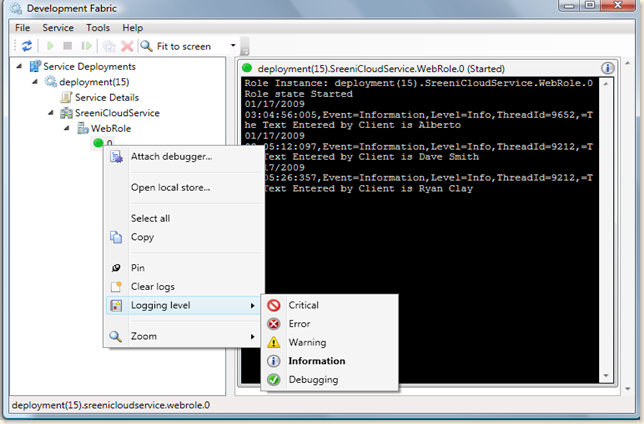Open the Logging level submenu
This screenshot has height=424, width=644.
(x=184, y=305)
